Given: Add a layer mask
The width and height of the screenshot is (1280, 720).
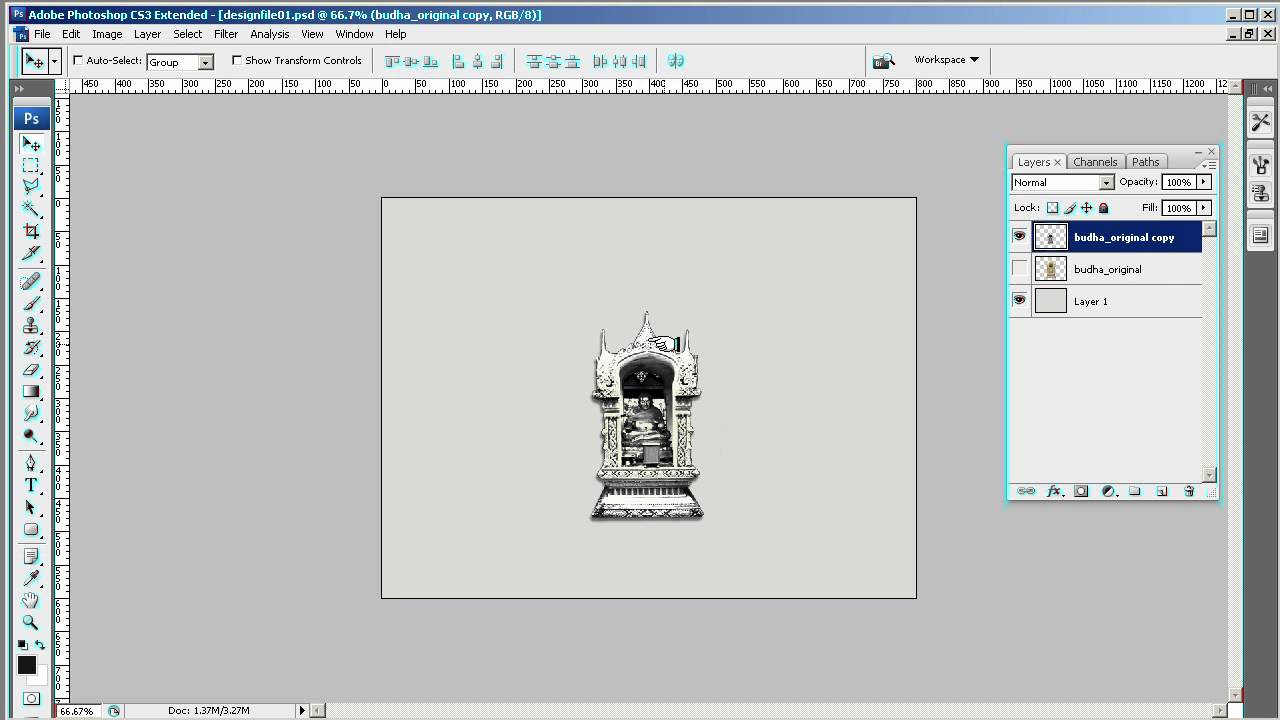Looking at the screenshot, I should [x=1081, y=491].
